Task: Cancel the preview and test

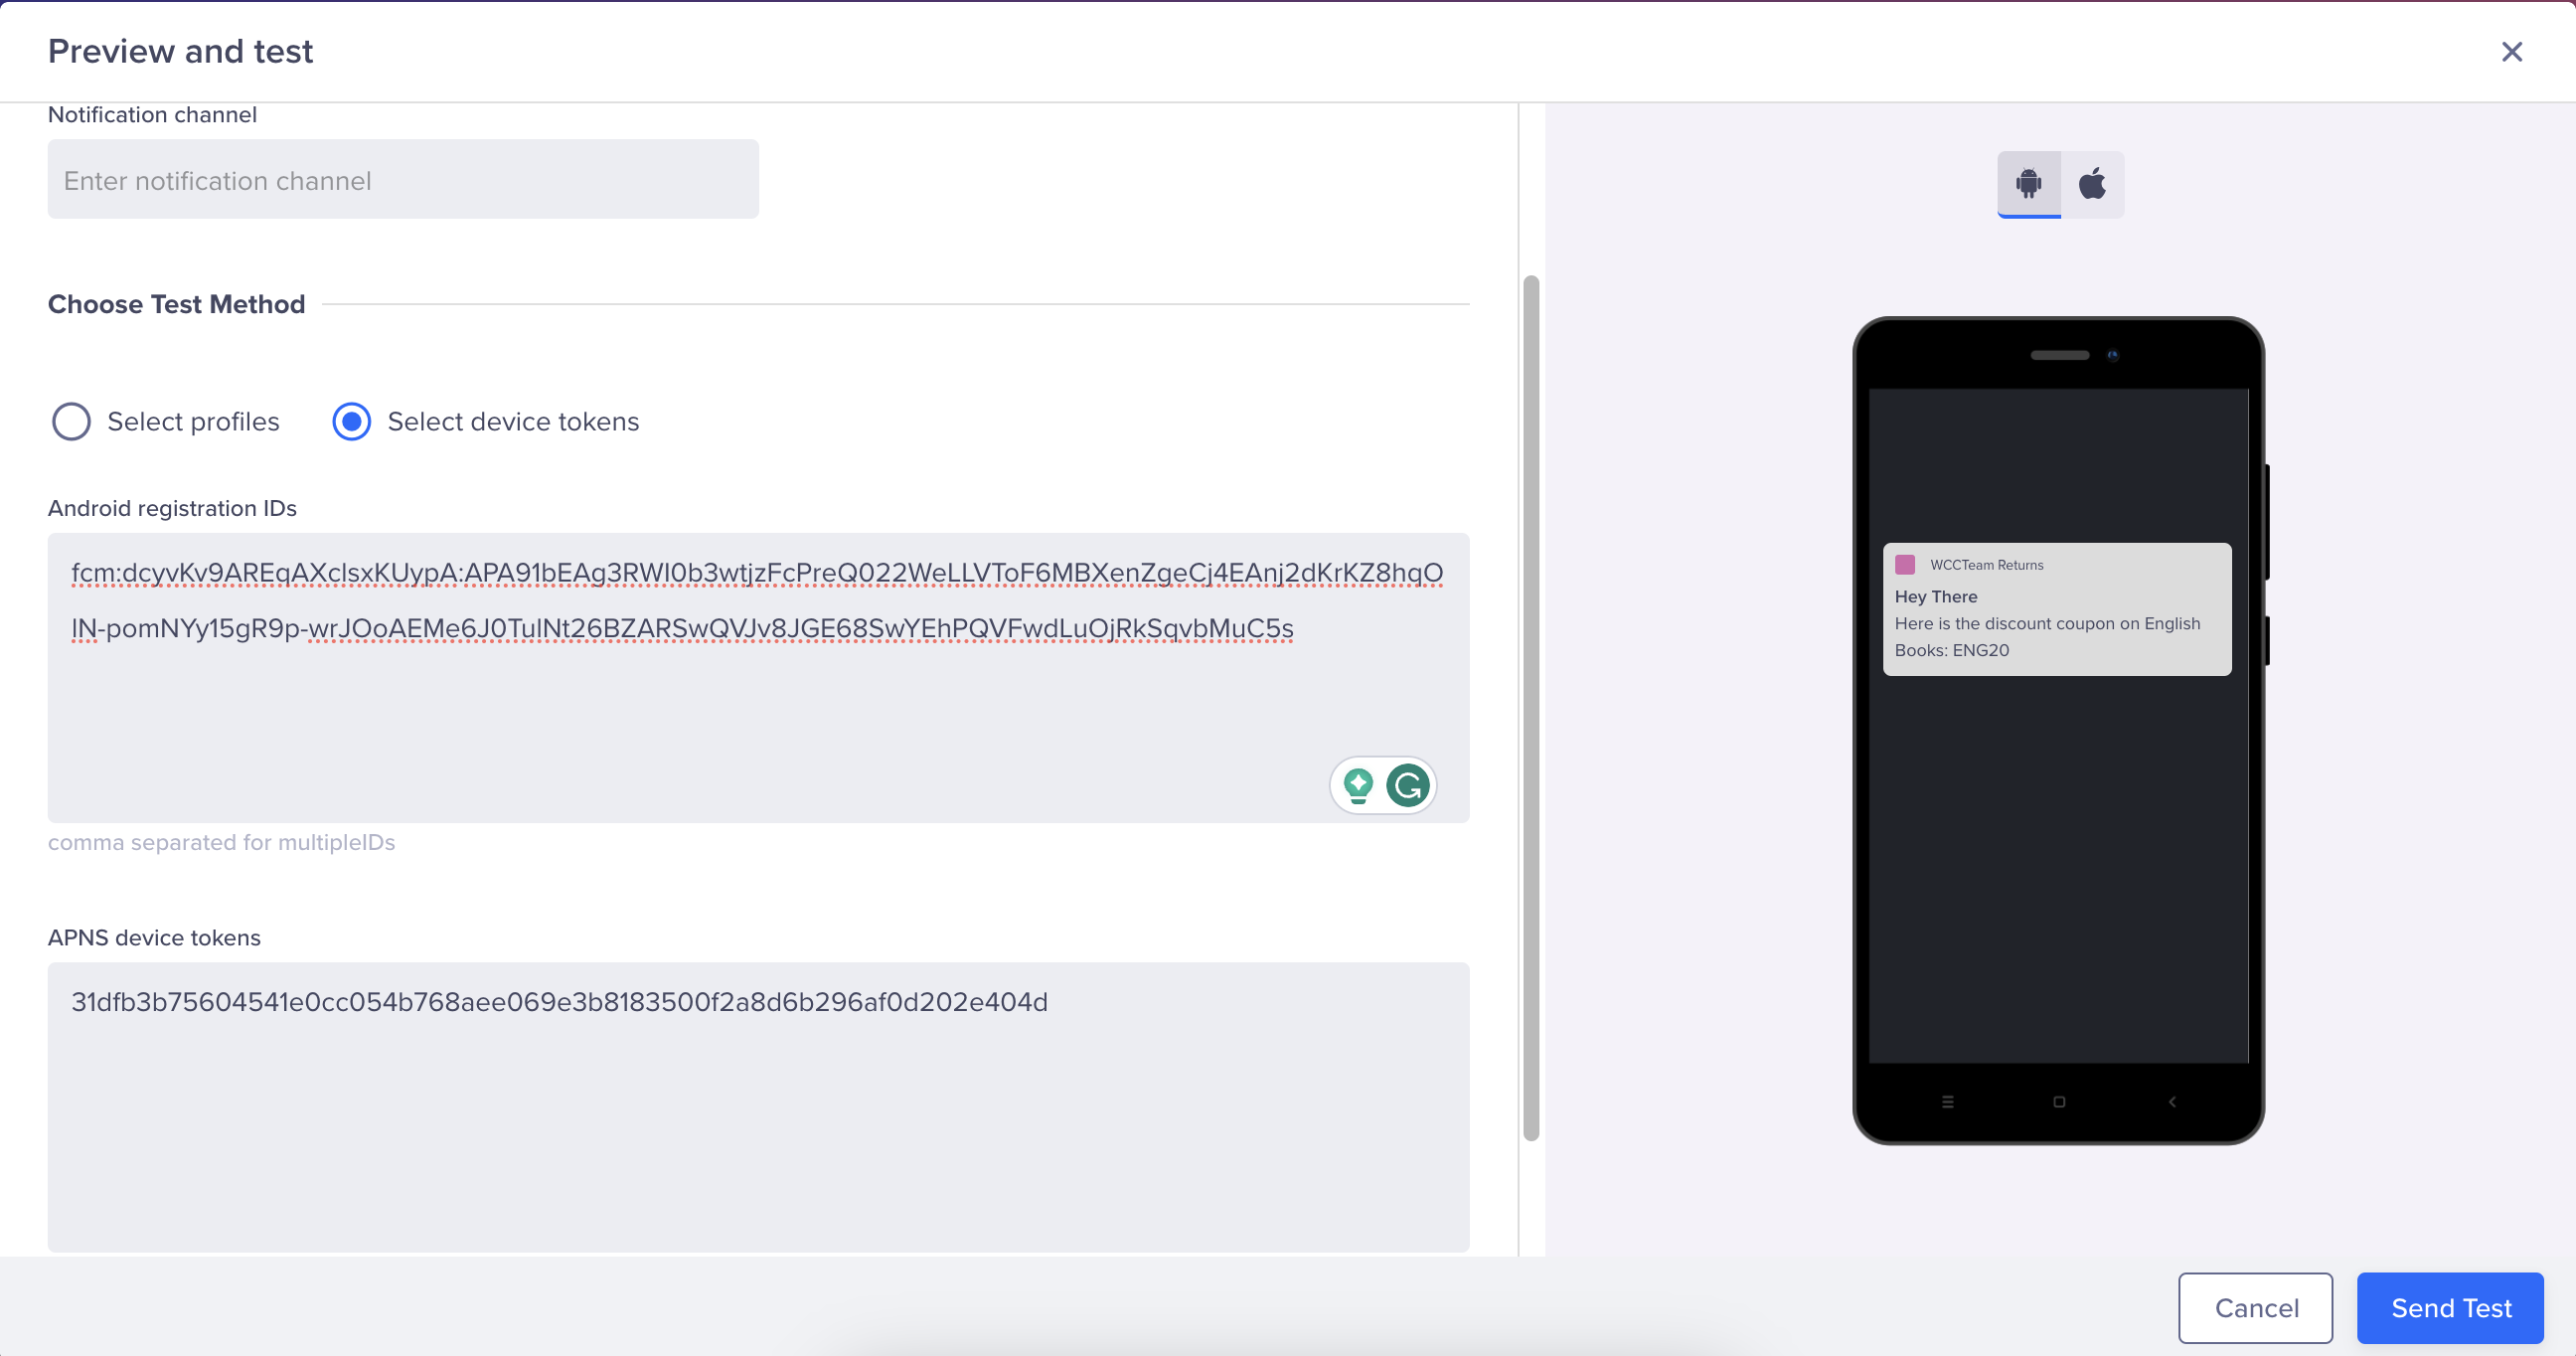Action: coord(2255,1308)
